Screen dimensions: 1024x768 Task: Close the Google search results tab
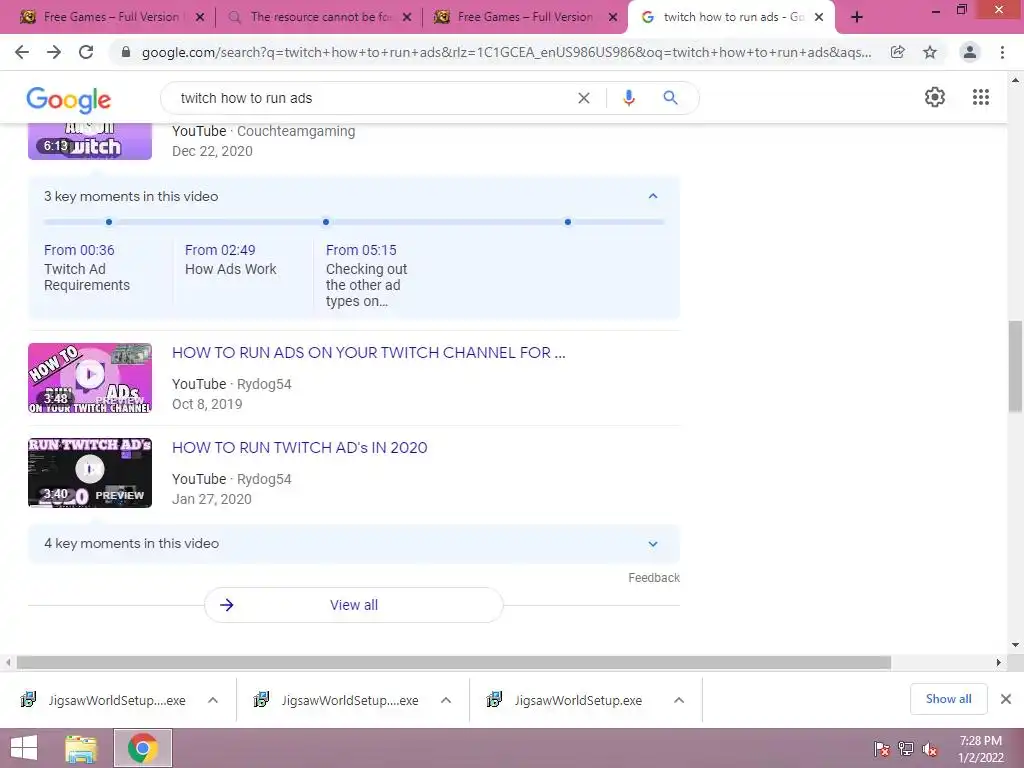[x=819, y=18]
